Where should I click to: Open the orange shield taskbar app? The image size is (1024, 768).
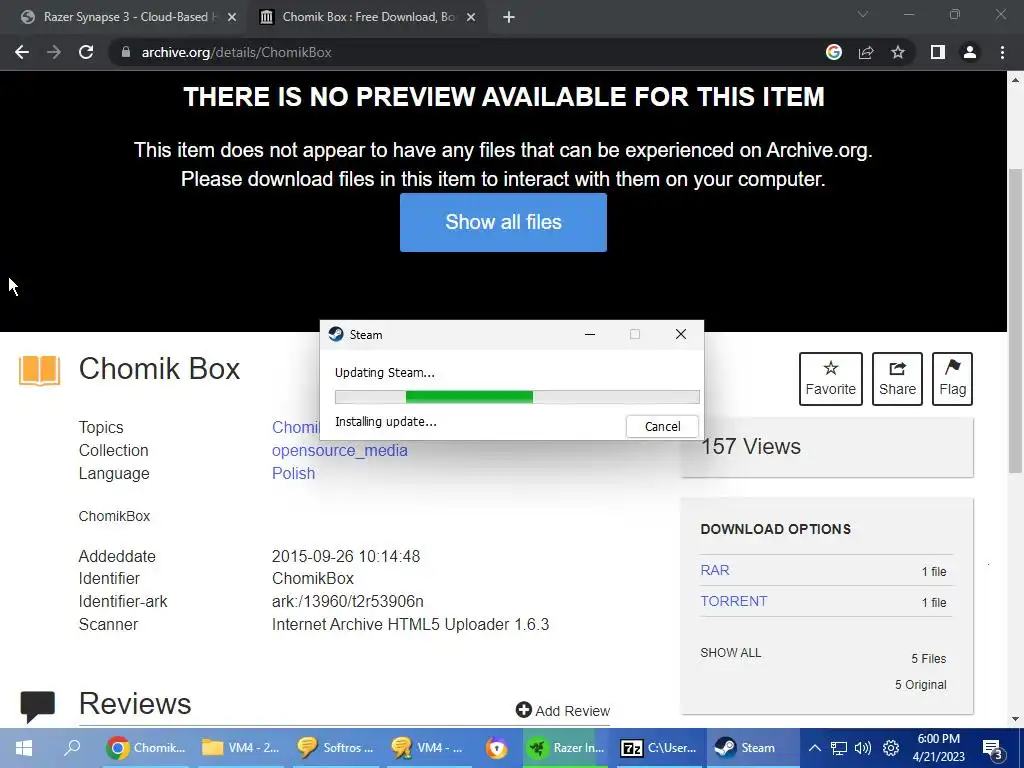coord(496,748)
